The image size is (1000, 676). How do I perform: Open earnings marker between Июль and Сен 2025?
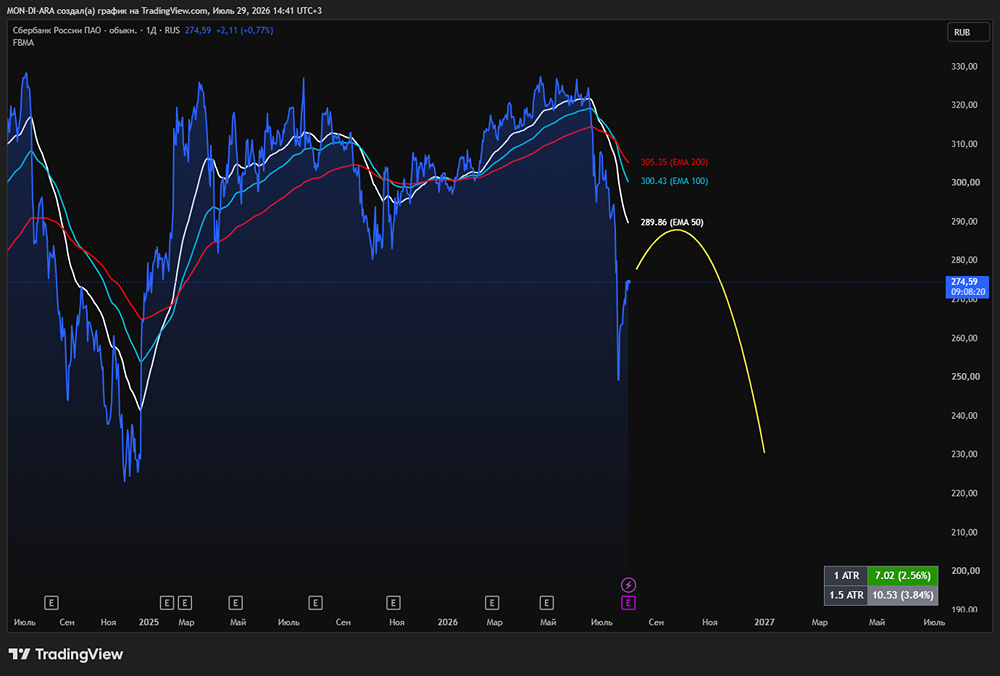pos(315,603)
